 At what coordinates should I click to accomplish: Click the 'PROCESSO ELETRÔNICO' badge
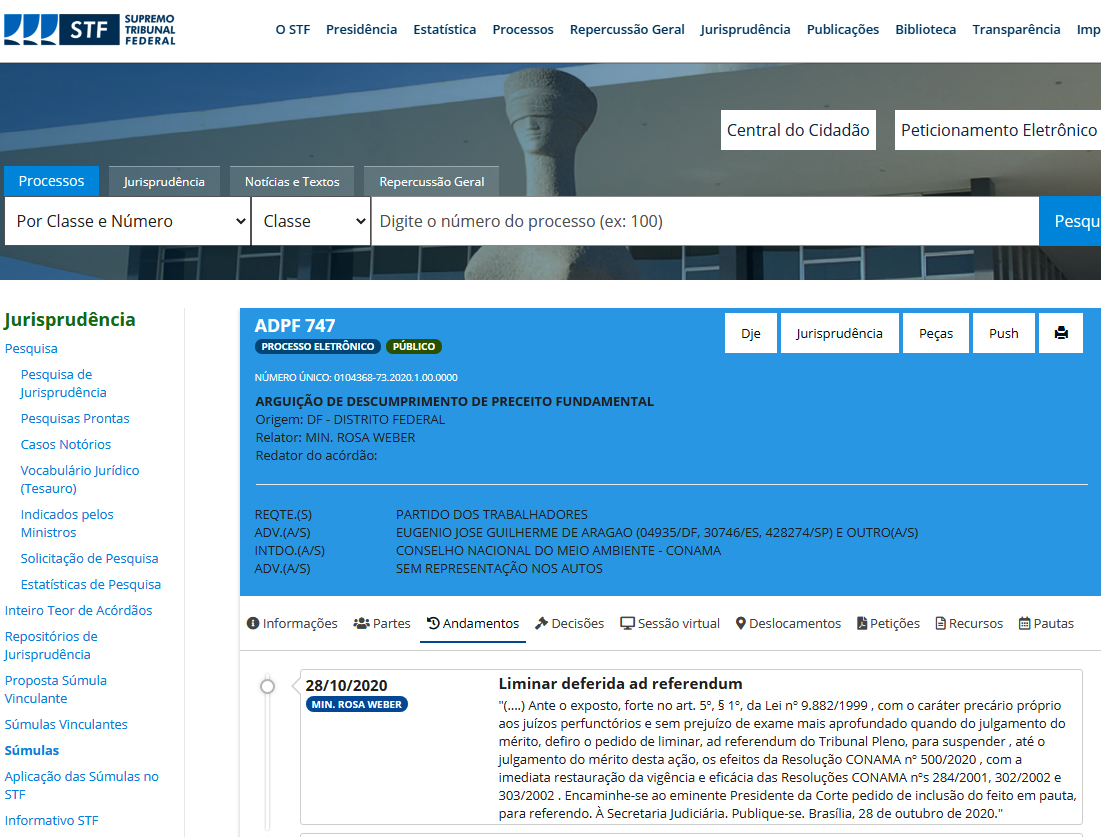pos(317,346)
